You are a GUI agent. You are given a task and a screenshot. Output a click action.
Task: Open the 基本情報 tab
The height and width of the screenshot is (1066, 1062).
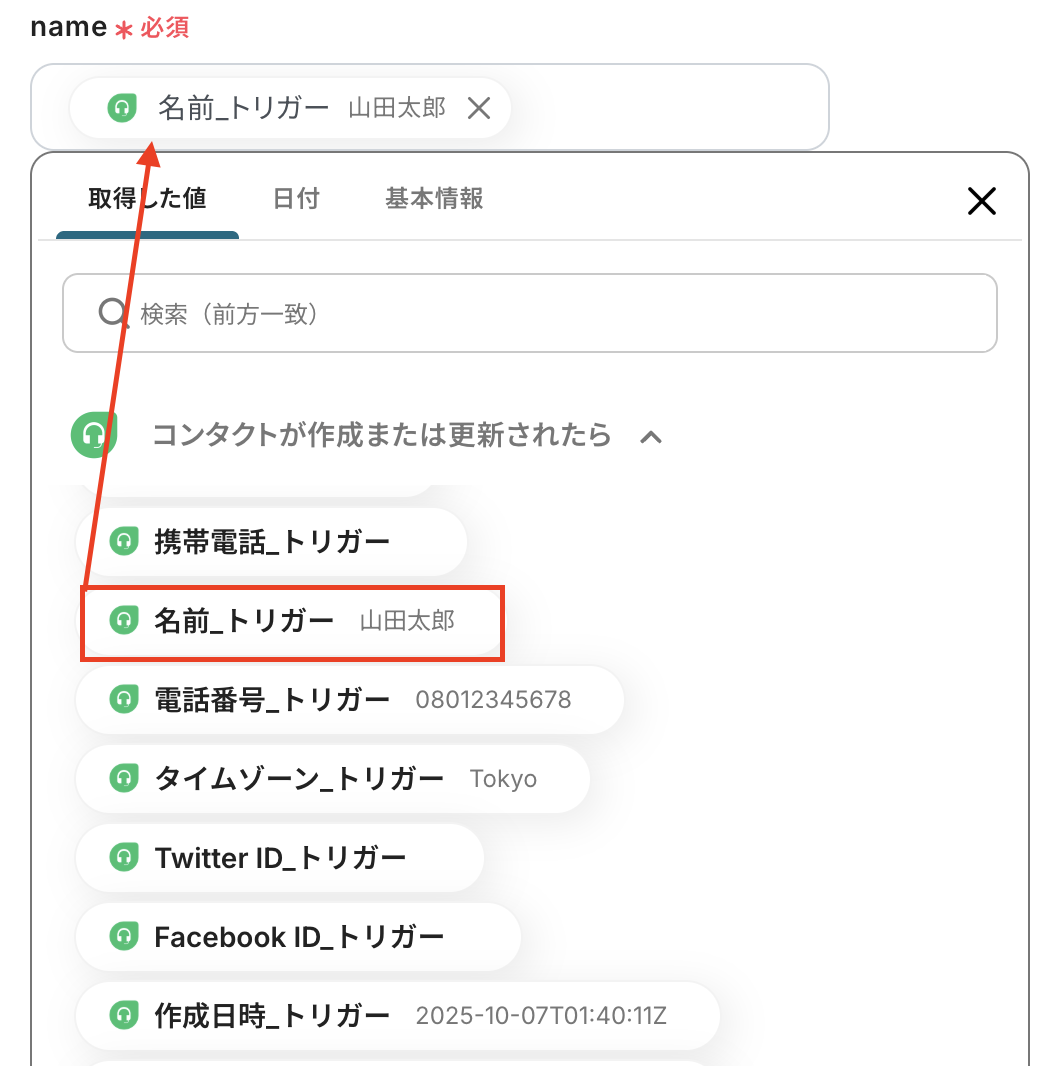(x=434, y=198)
